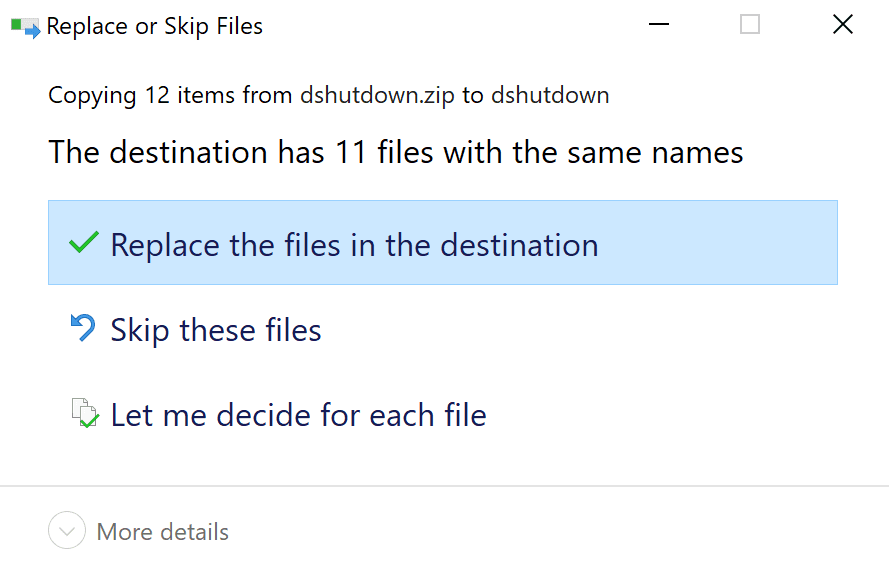This screenshot has width=889, height=570.
Task: Click the dshutdown.zip source name in the message
Action: pyautogui.click(x=377, y=96)
